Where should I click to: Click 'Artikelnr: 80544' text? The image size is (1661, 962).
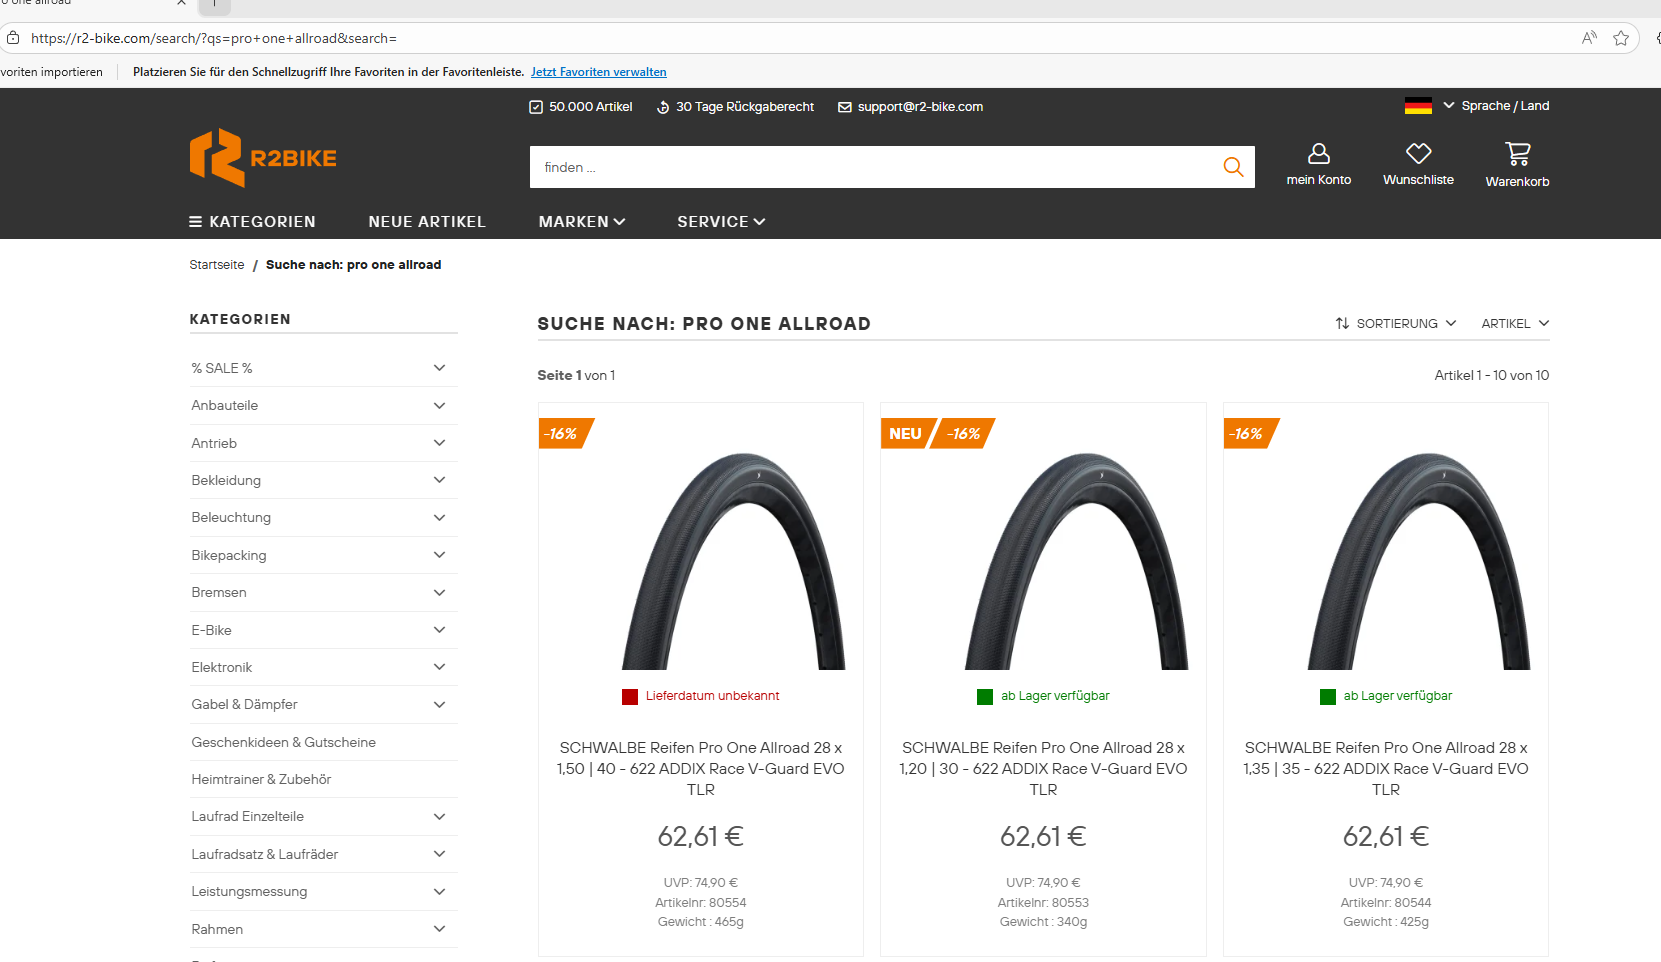point(1386,902)
